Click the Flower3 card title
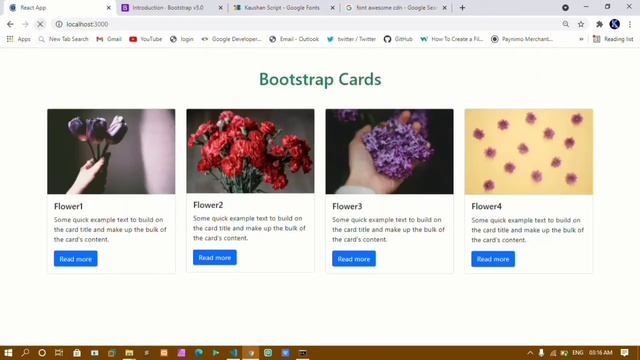The image size is (640, 360). pos(347,207)
